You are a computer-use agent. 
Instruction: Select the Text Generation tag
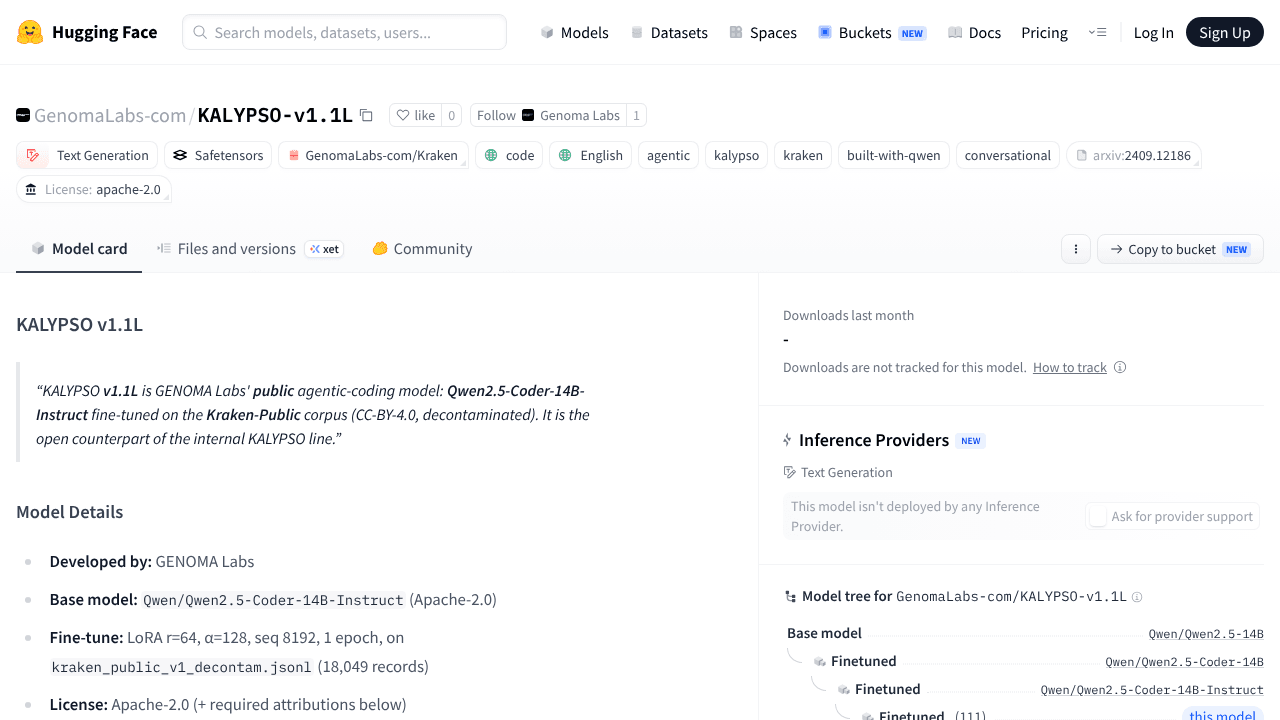[87, 155]
